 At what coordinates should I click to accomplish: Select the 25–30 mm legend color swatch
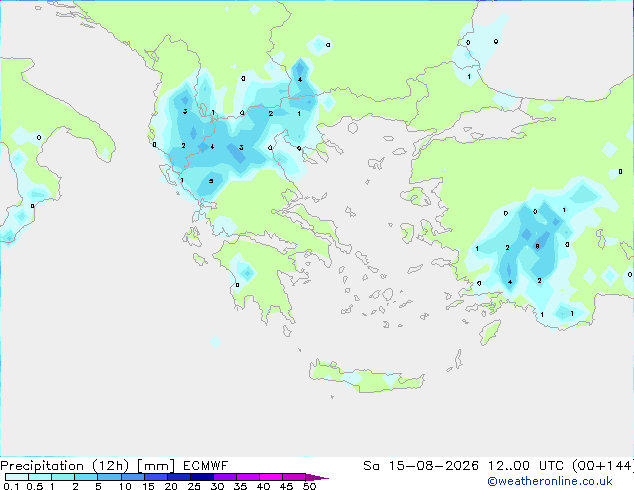click(x=202, y=477)
